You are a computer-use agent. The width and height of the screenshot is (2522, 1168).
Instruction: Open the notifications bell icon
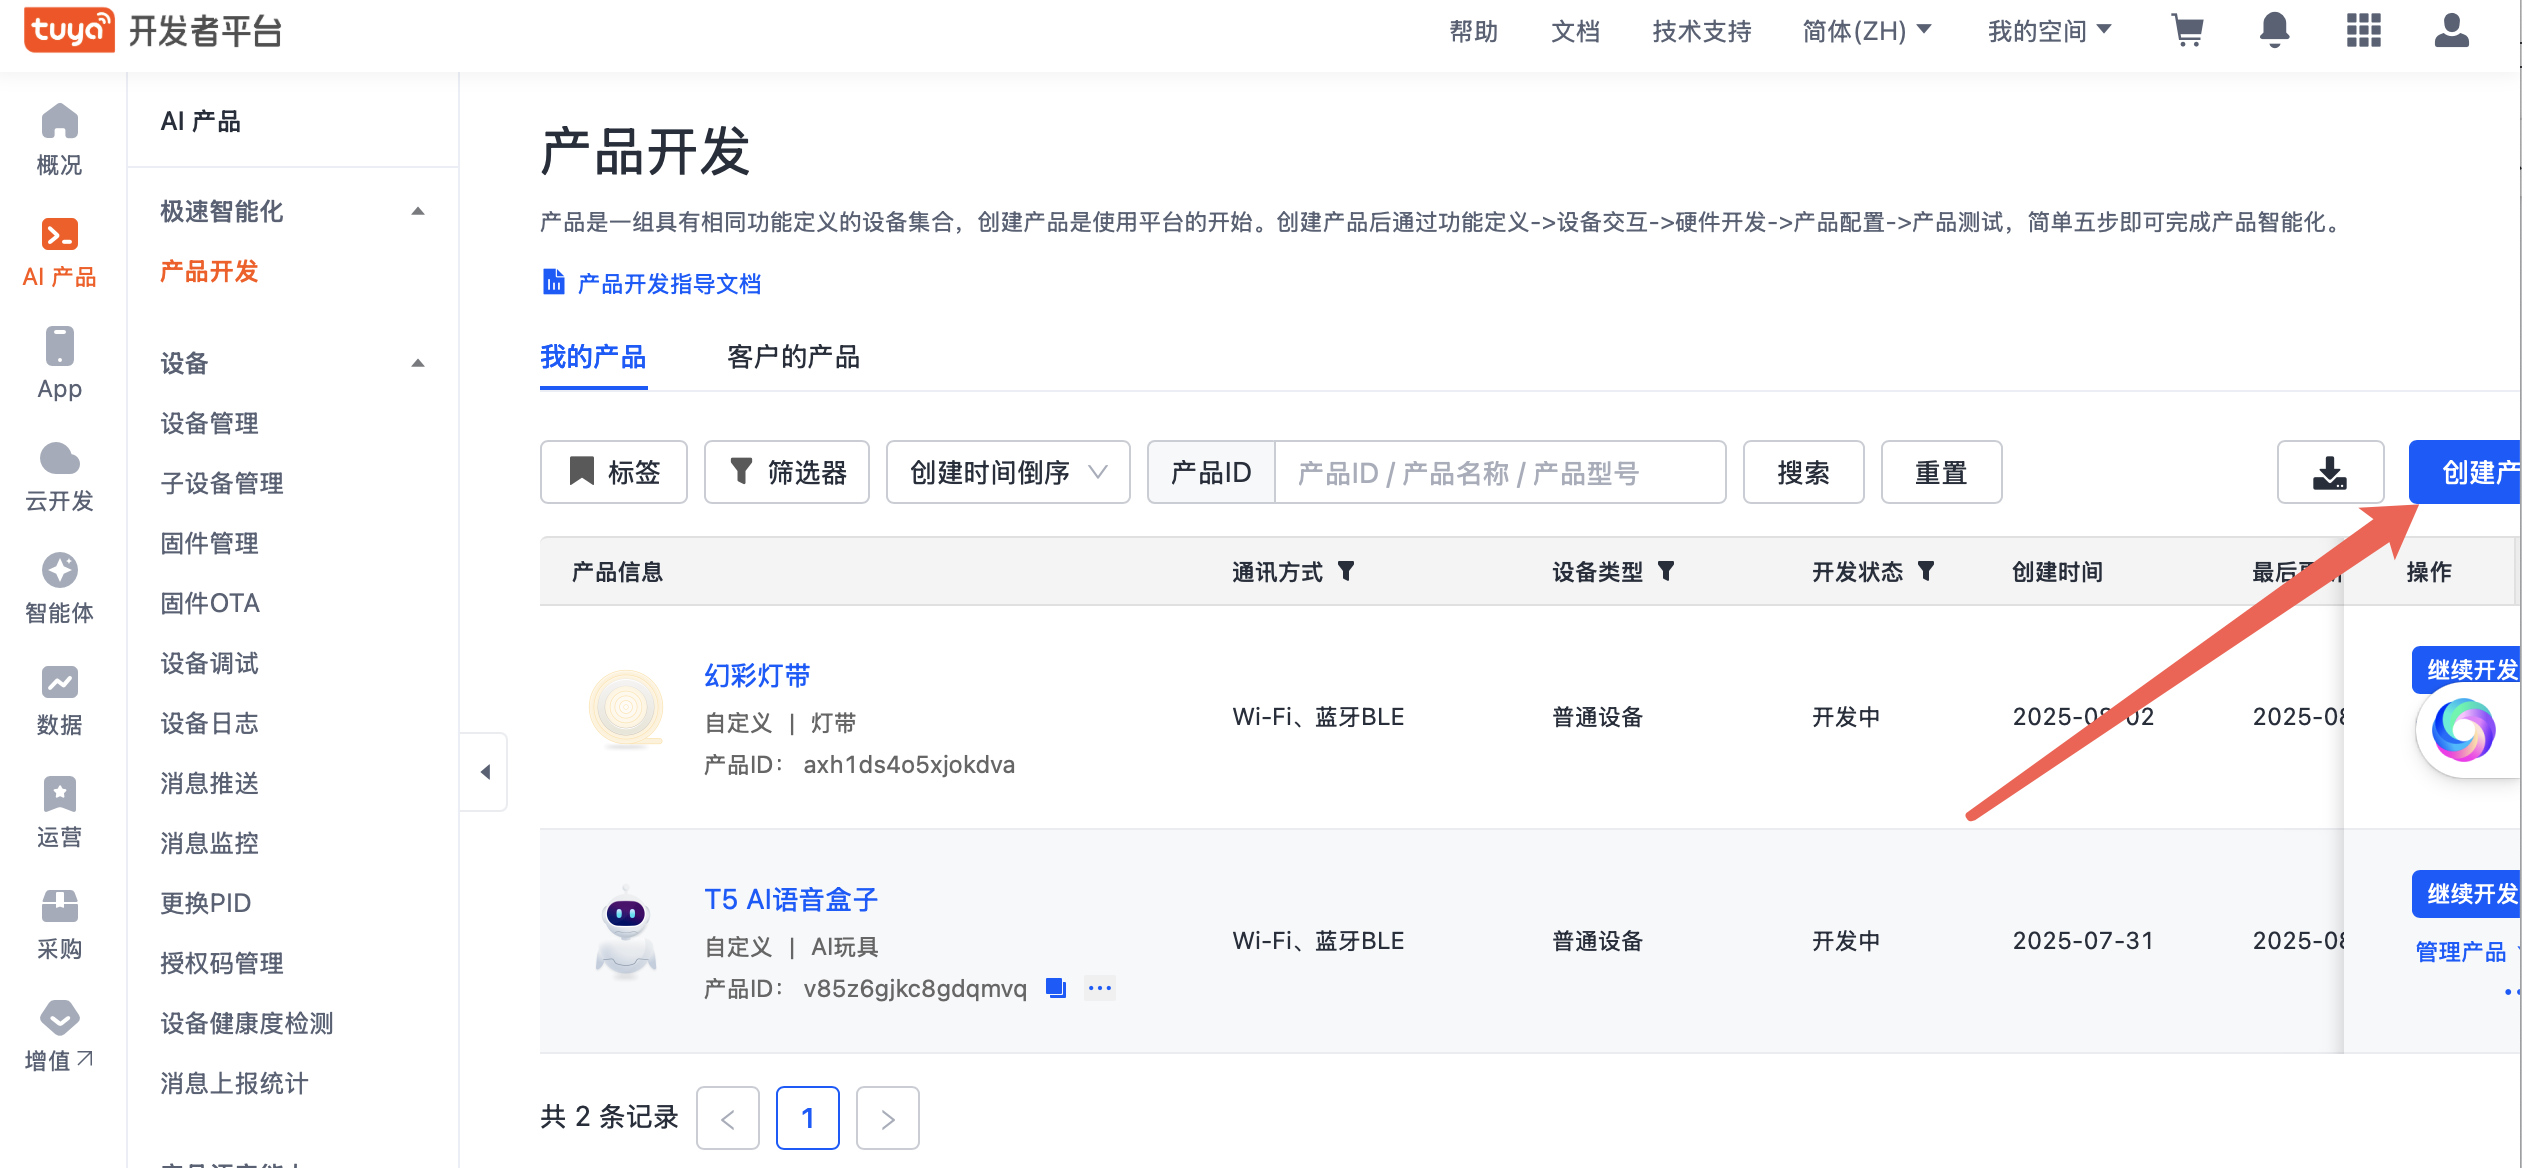[x=2274, y=30]
